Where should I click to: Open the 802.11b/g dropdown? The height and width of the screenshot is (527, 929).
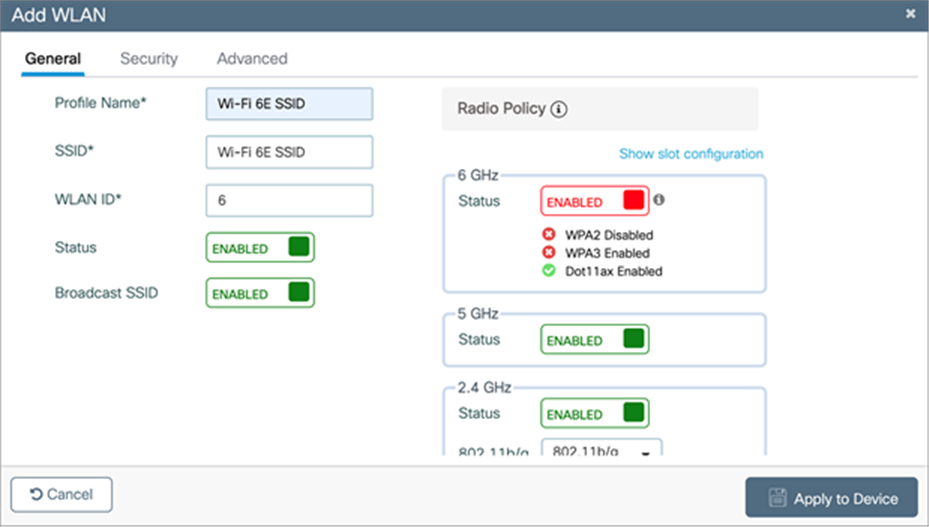[601, 448]
